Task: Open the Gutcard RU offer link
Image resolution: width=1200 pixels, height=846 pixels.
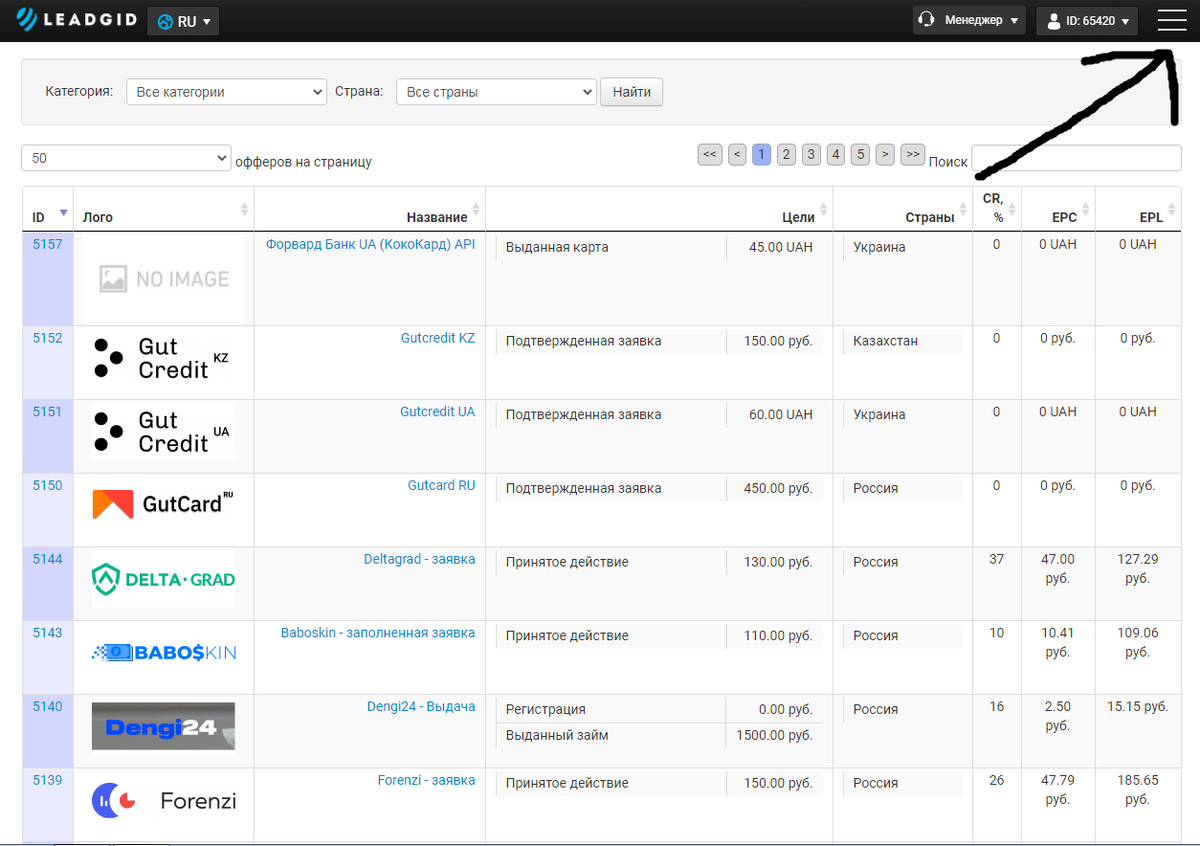Action: click(441, 485)
